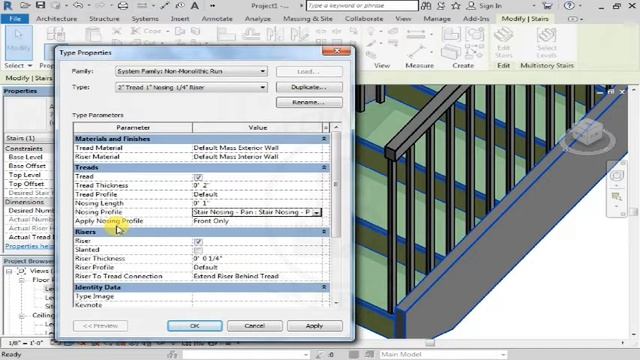Click the Open folder icon in quick access toolbar
This screenshot has height=360, width=640.
[25, 6]
